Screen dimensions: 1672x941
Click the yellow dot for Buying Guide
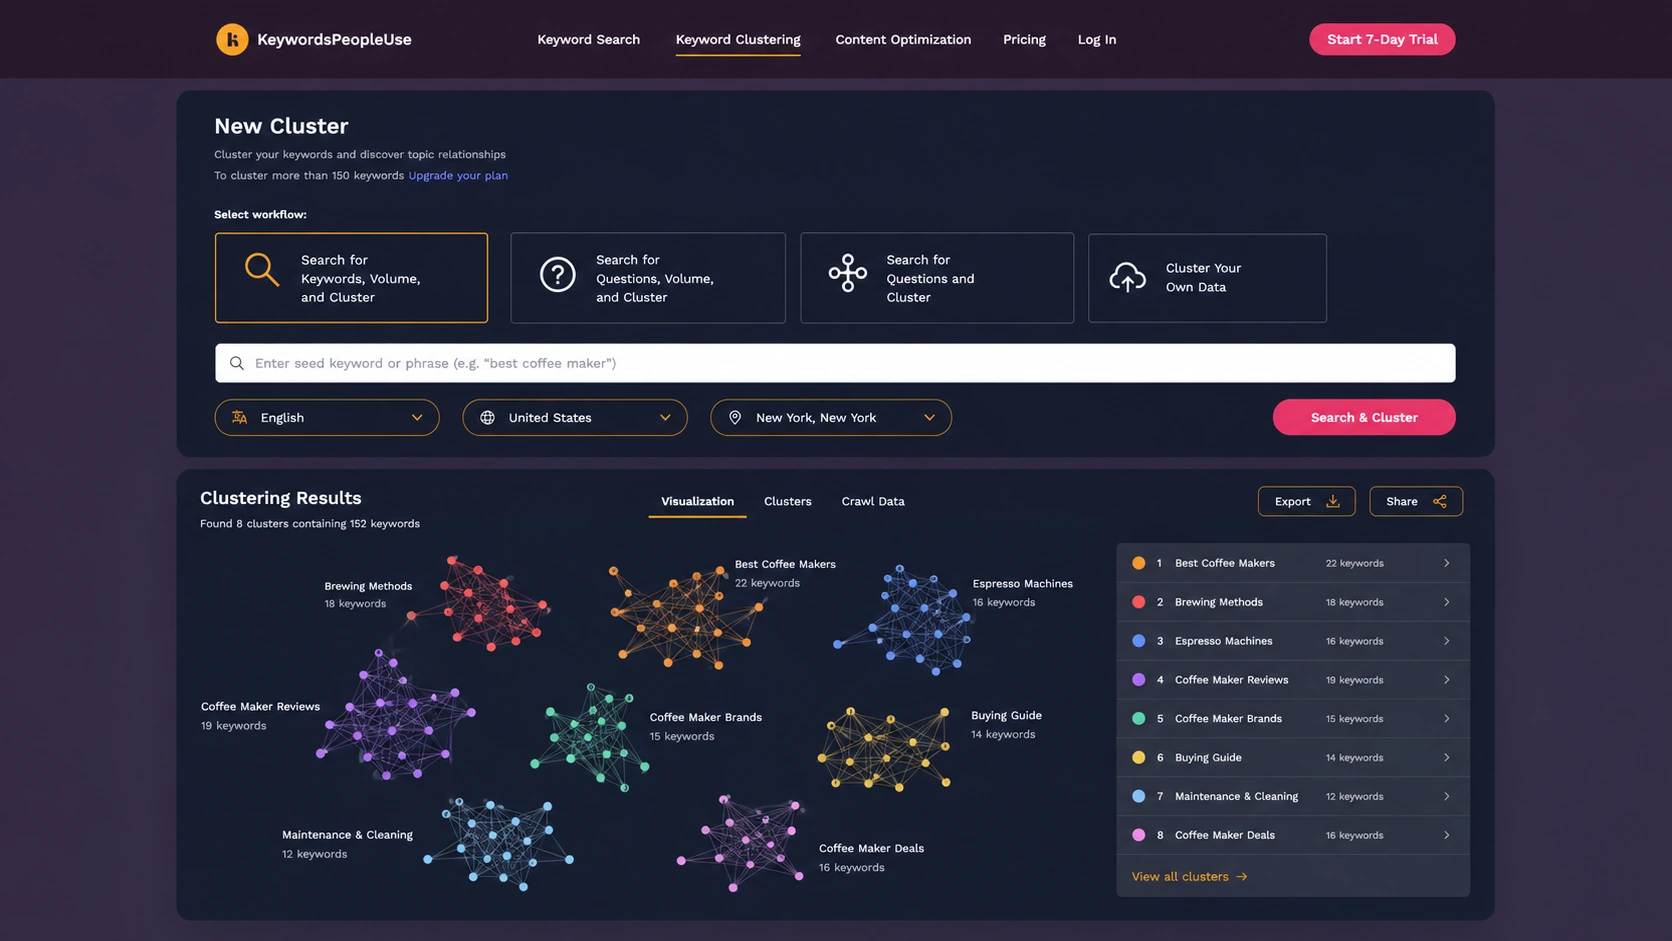point(1138,758)
